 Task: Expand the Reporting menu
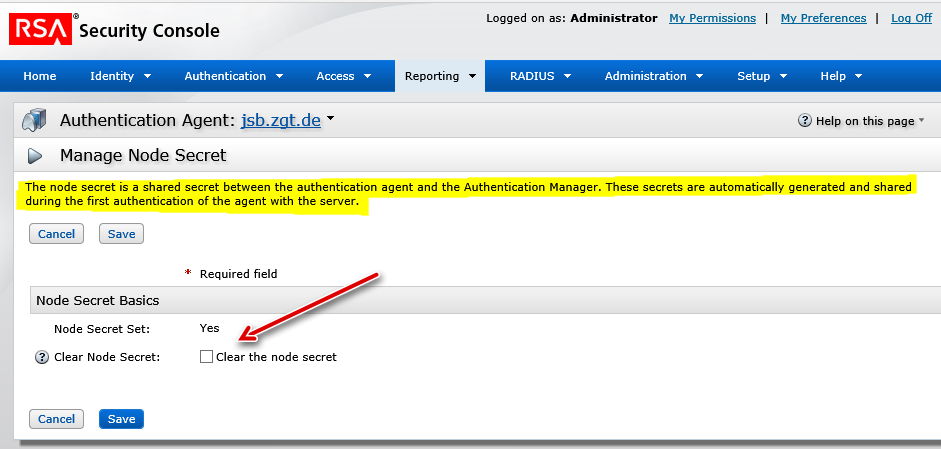pos(440,76)
